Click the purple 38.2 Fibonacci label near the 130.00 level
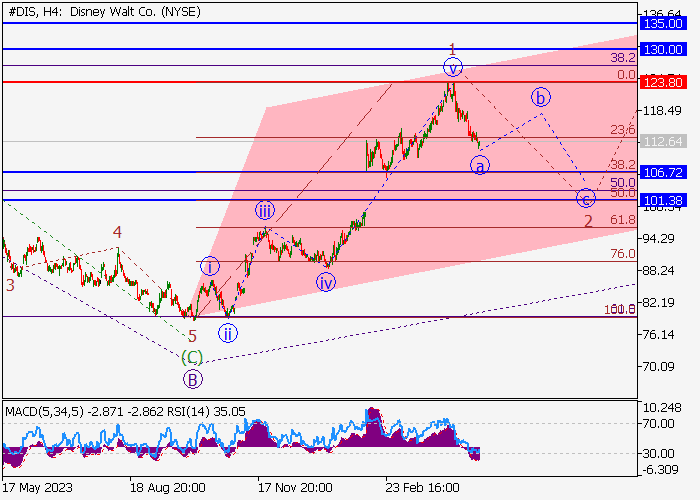This screenshot has width=700, height=500. point(623,57)
